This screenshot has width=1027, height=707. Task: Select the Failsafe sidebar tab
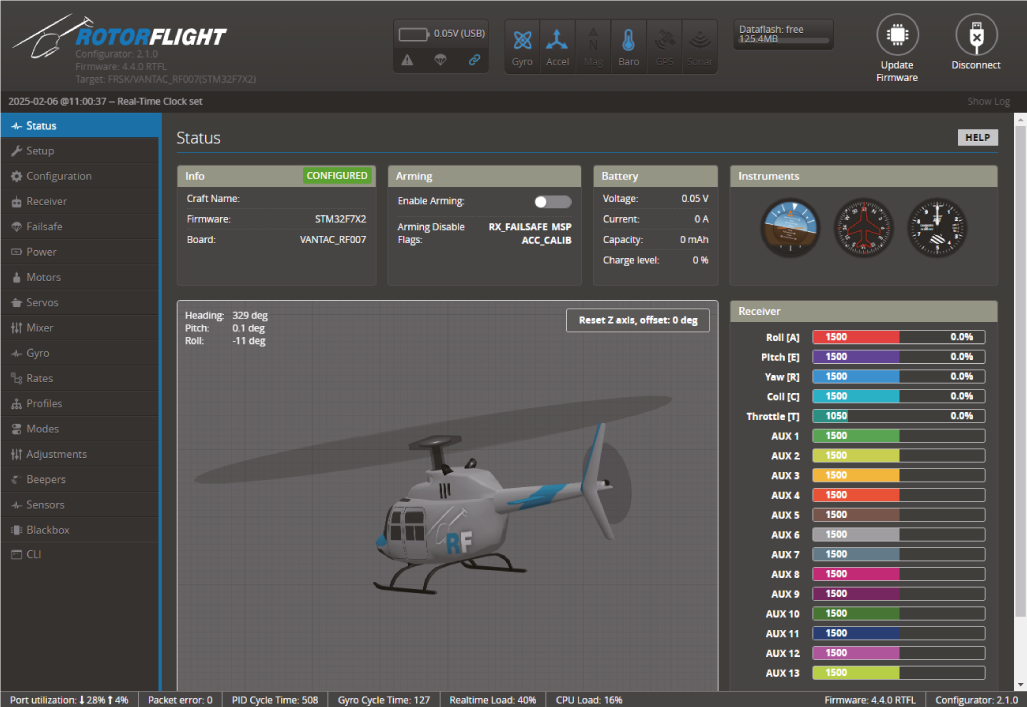coord(44,227)
